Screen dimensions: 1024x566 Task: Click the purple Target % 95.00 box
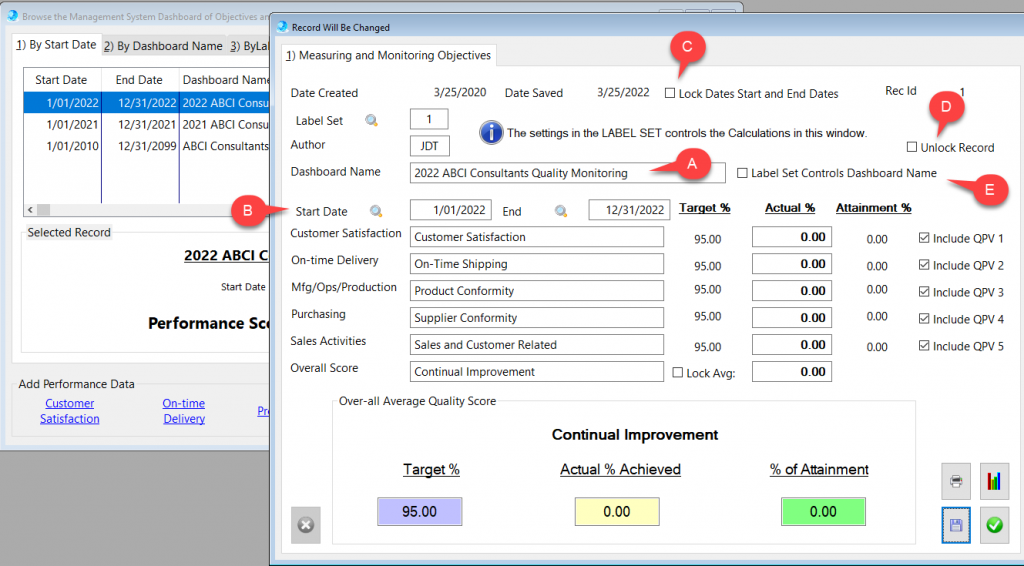(419, 511)
